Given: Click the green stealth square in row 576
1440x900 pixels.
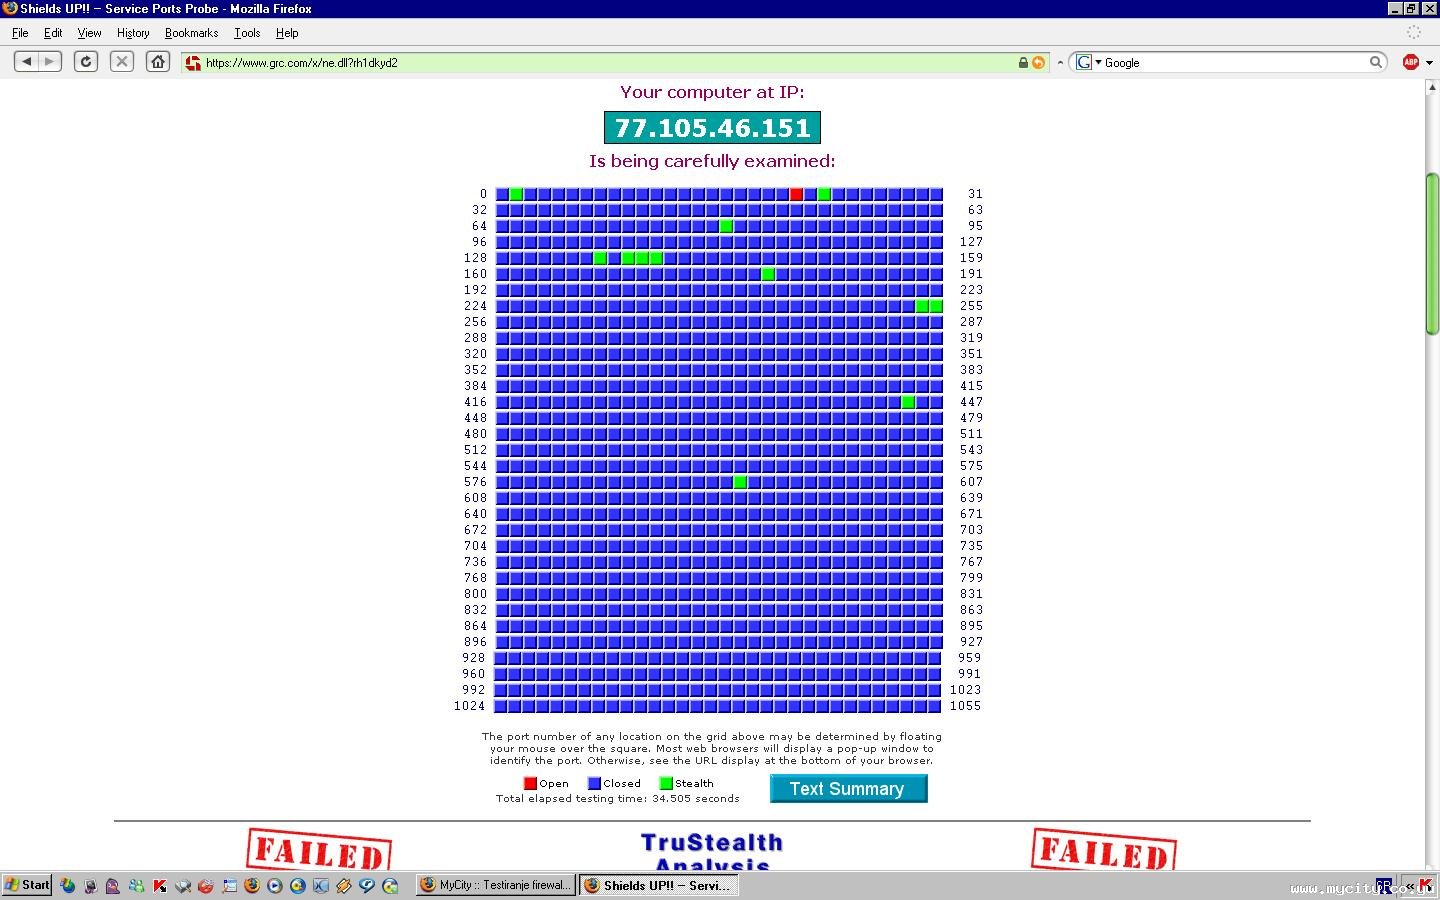Looking at the screenshot, I should pos(740,482).
